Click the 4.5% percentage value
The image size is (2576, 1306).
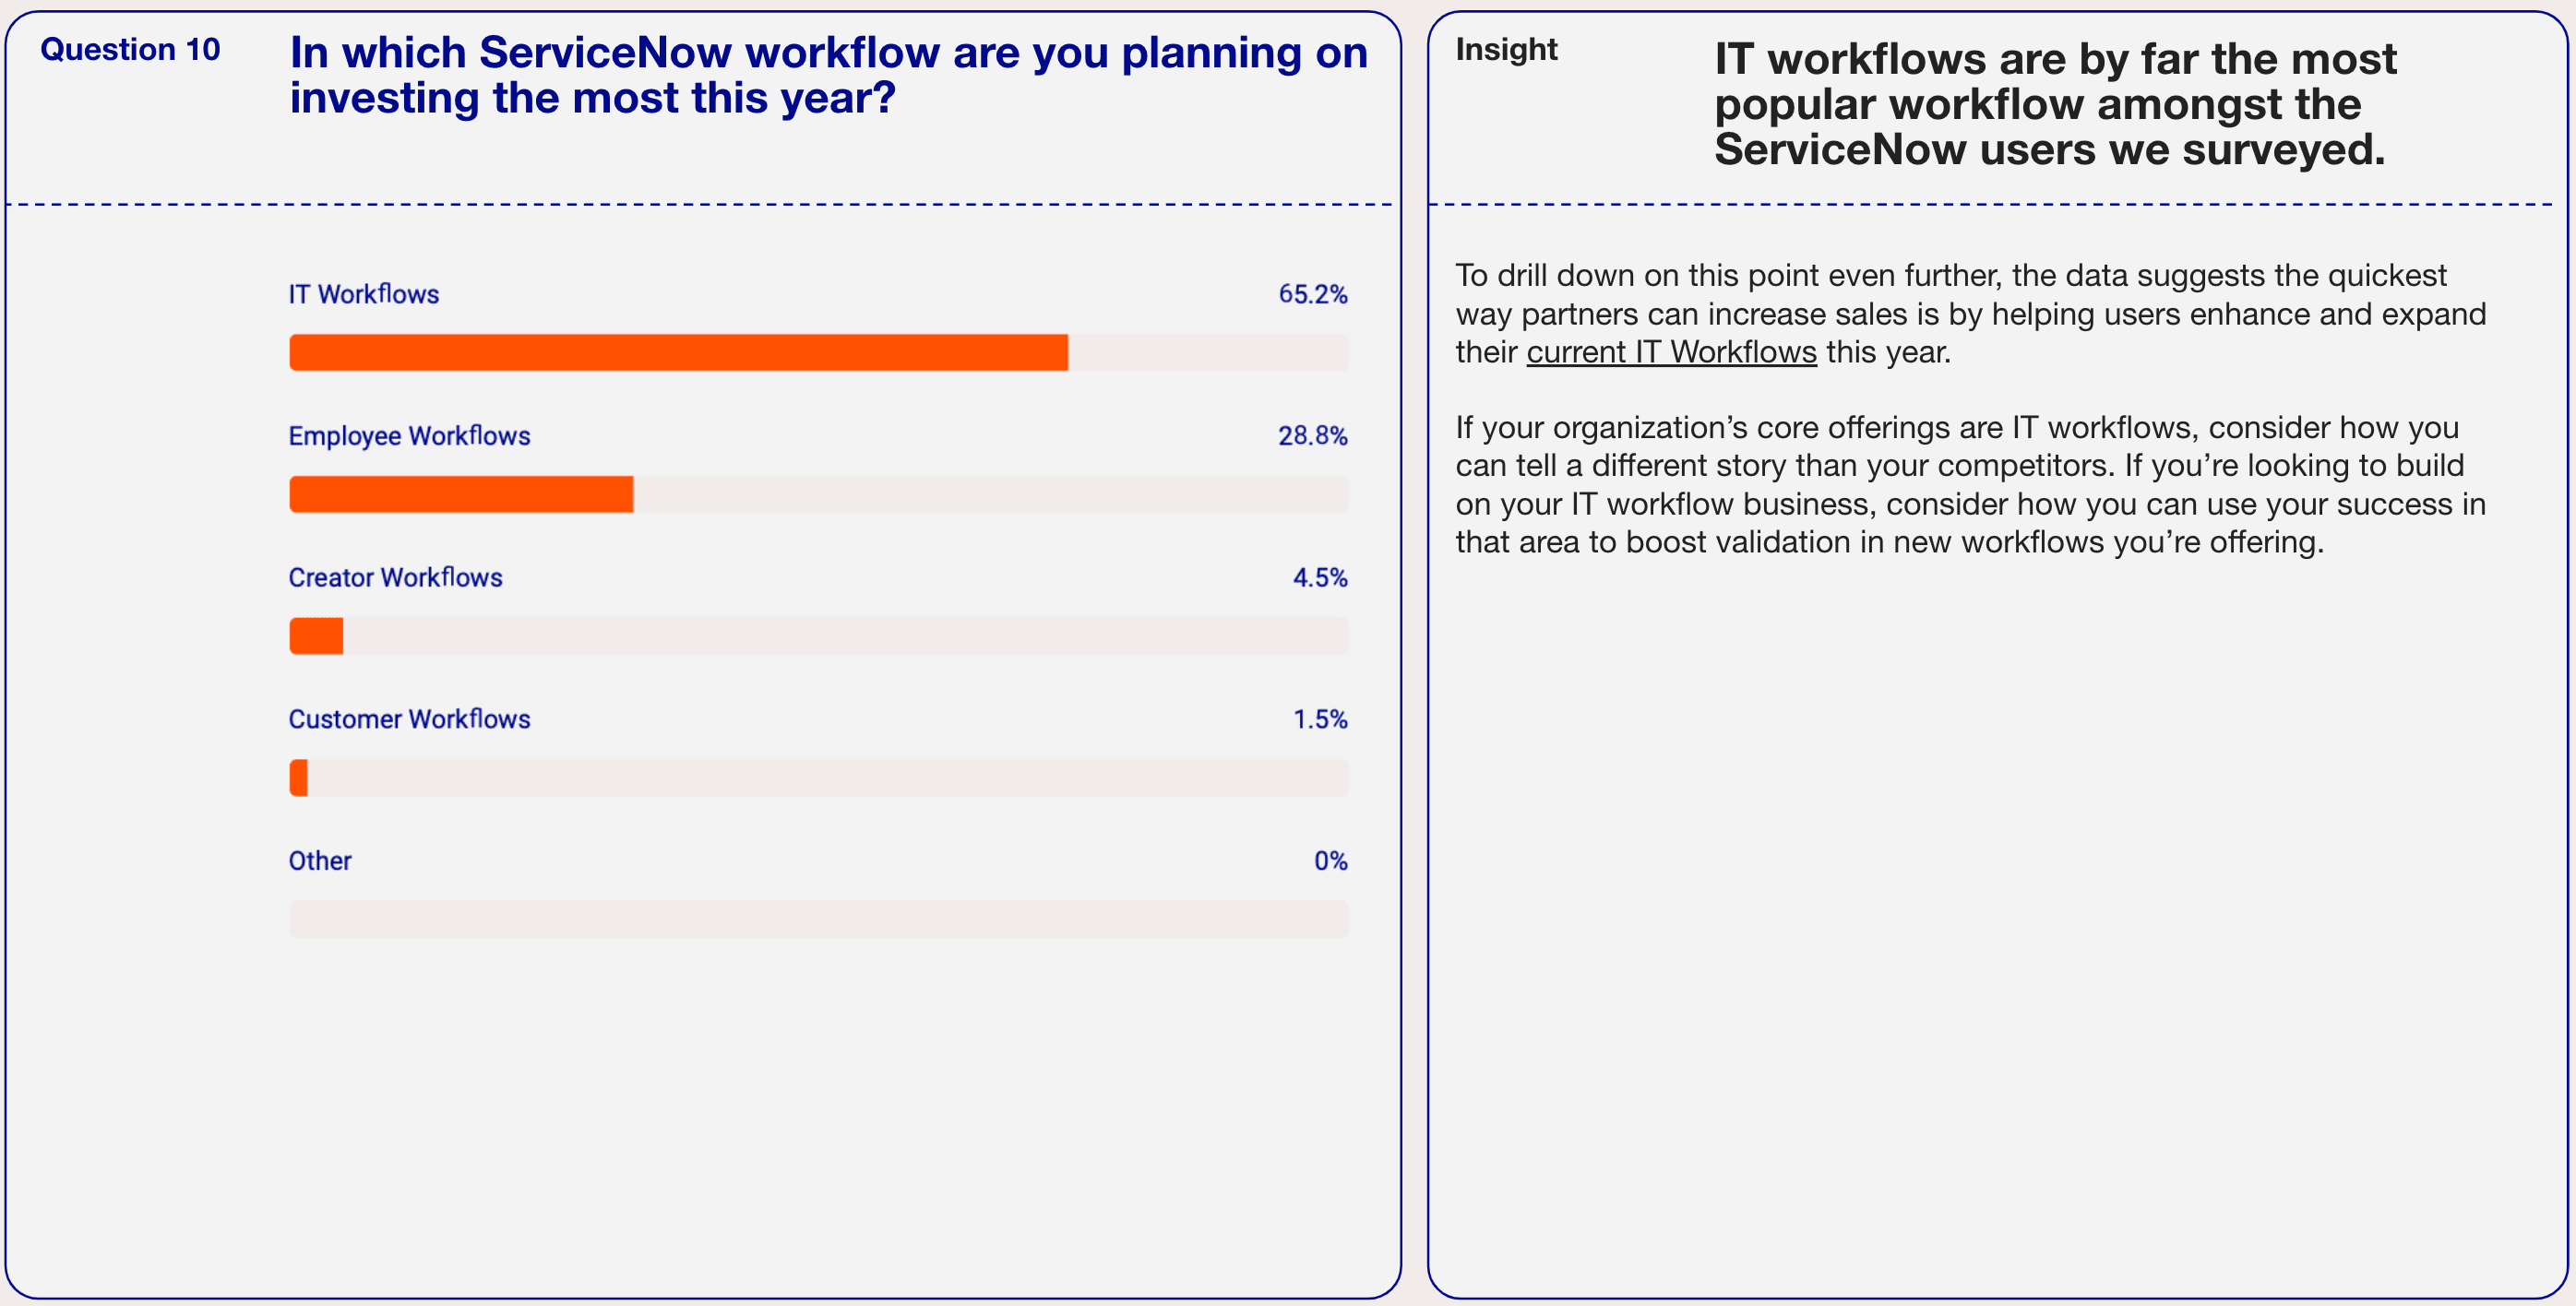point(1320,578)
